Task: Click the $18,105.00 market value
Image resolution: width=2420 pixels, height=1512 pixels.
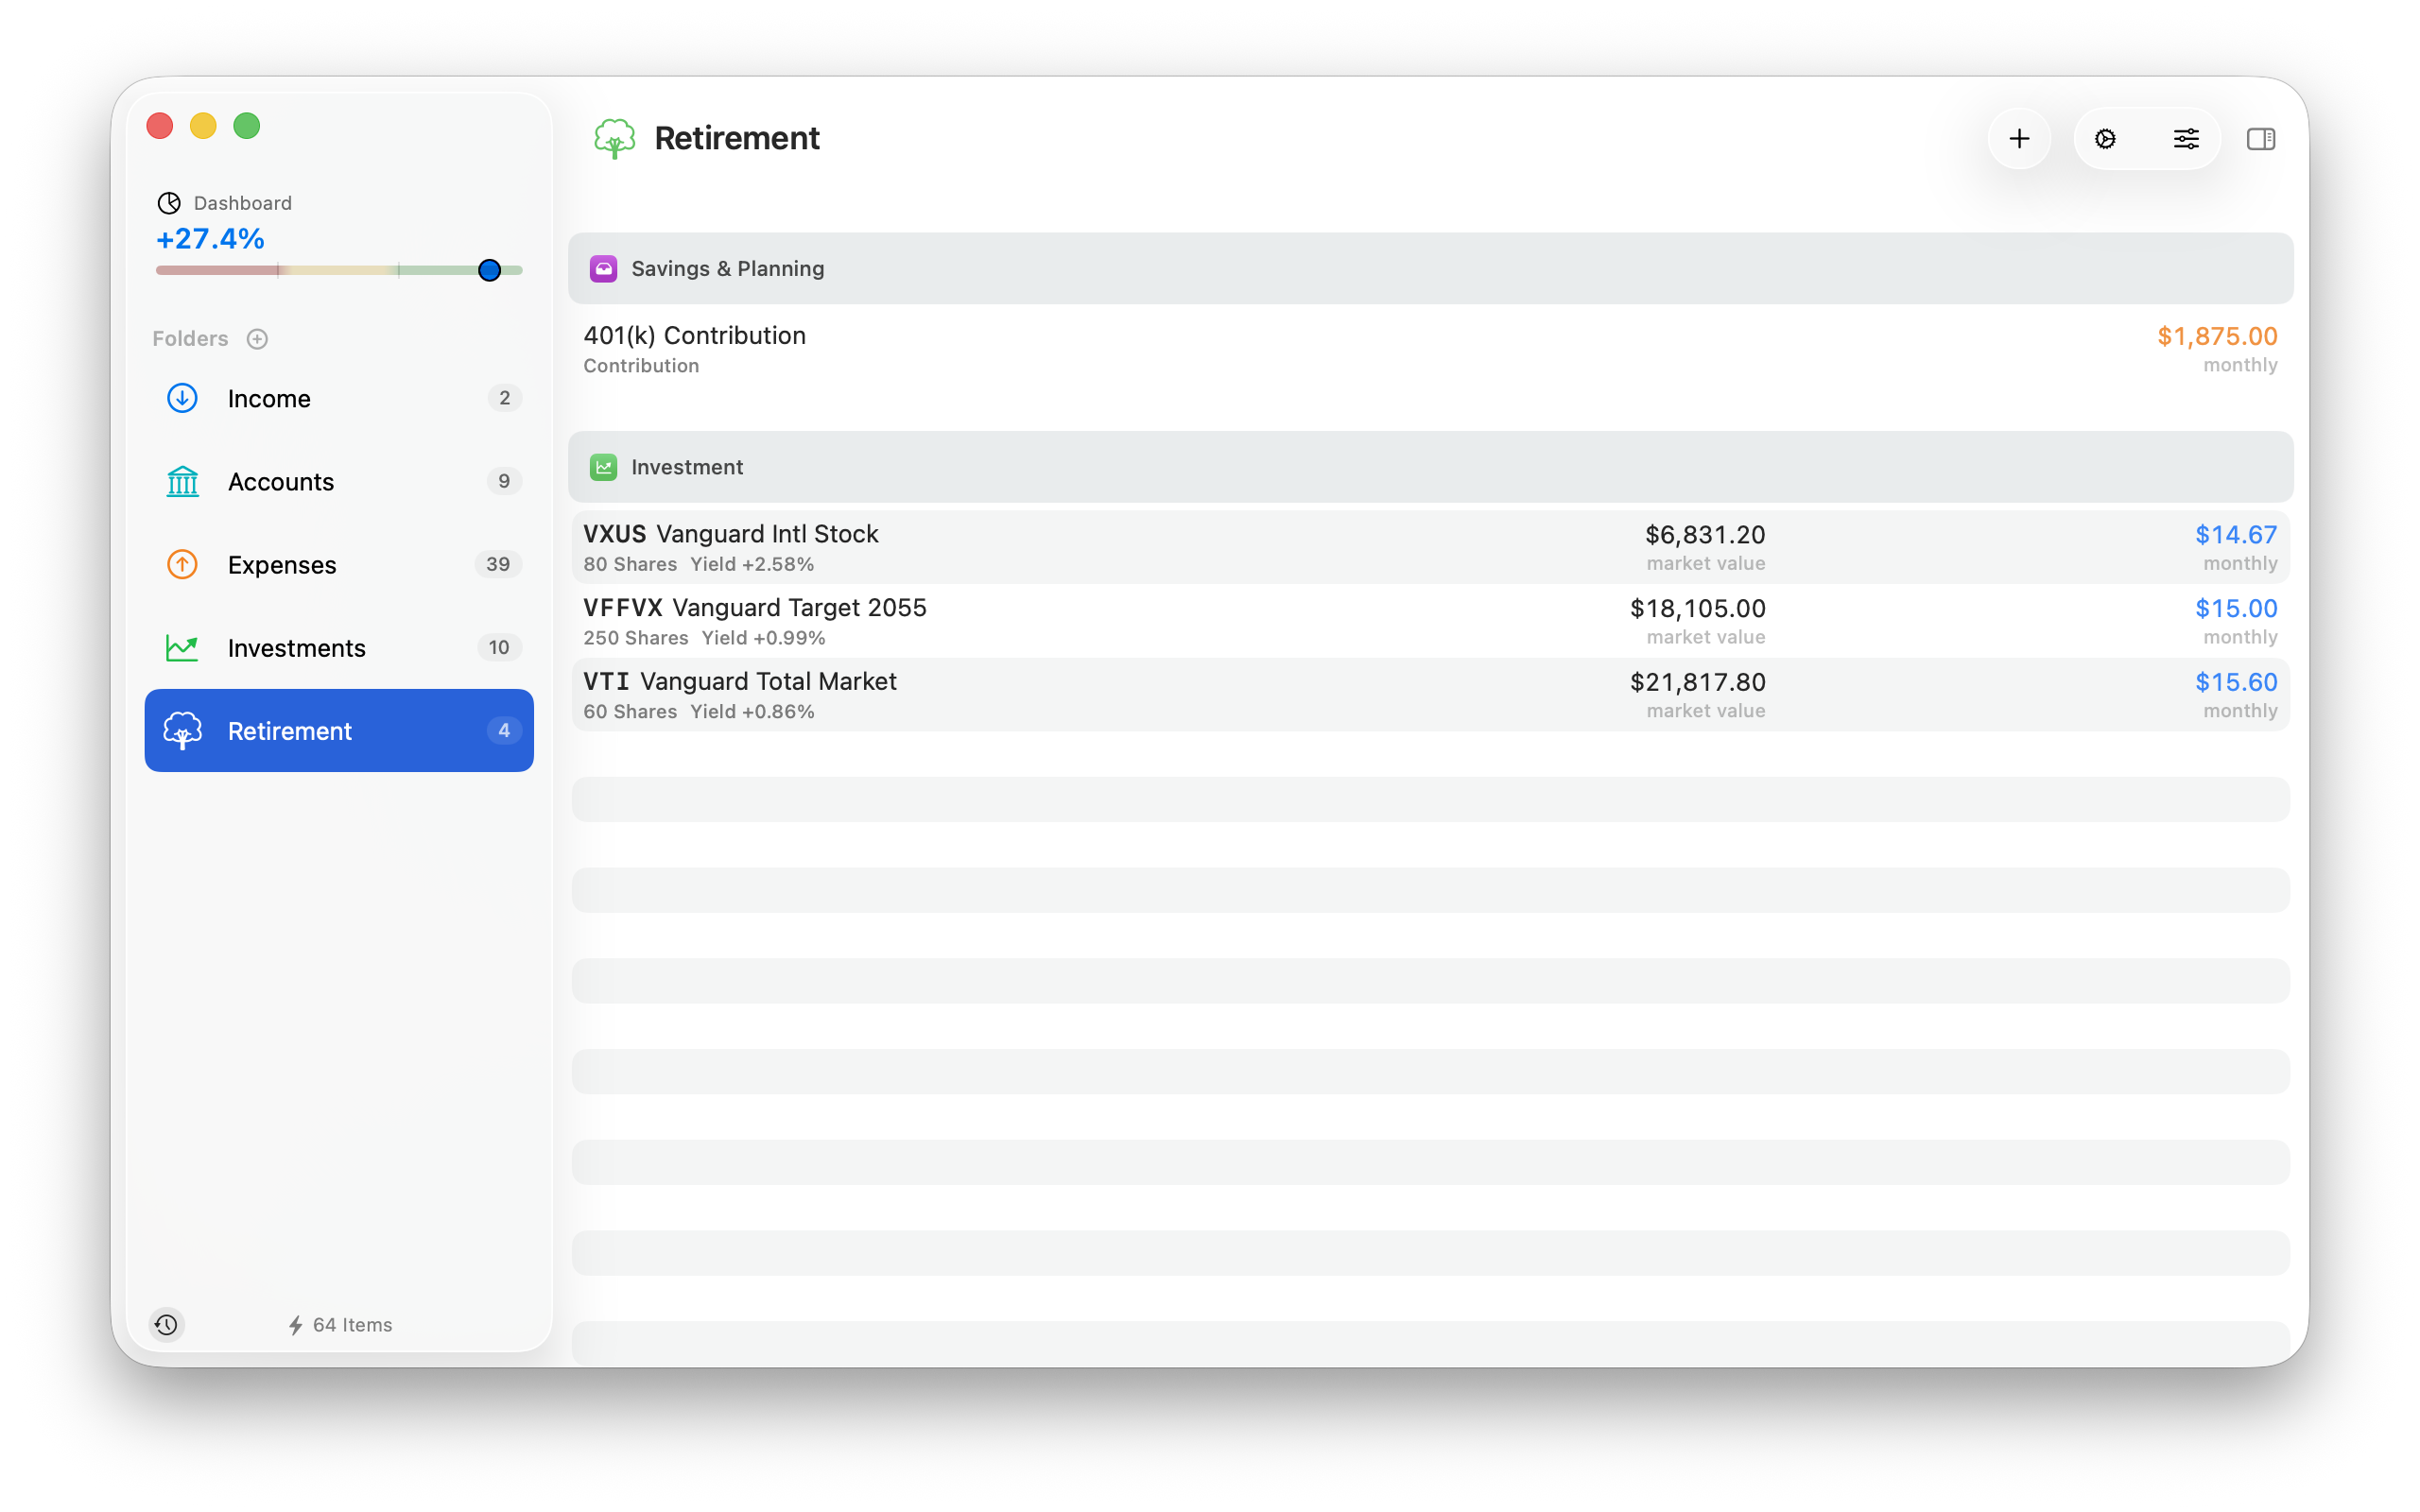Action: (1697, 609)
